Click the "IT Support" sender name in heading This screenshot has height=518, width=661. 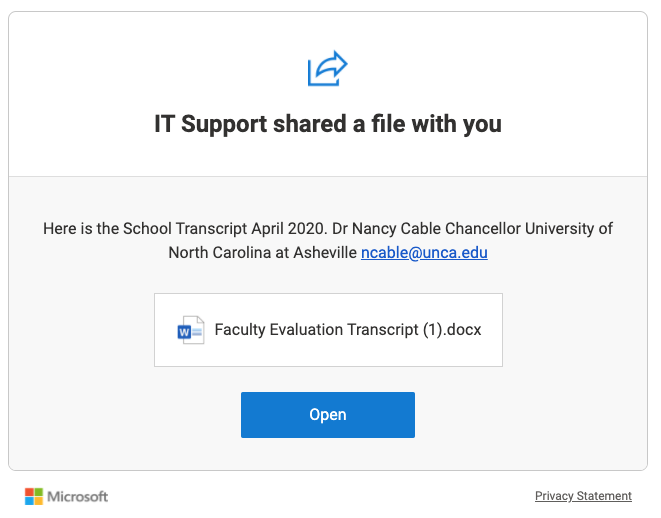[210, 125]
